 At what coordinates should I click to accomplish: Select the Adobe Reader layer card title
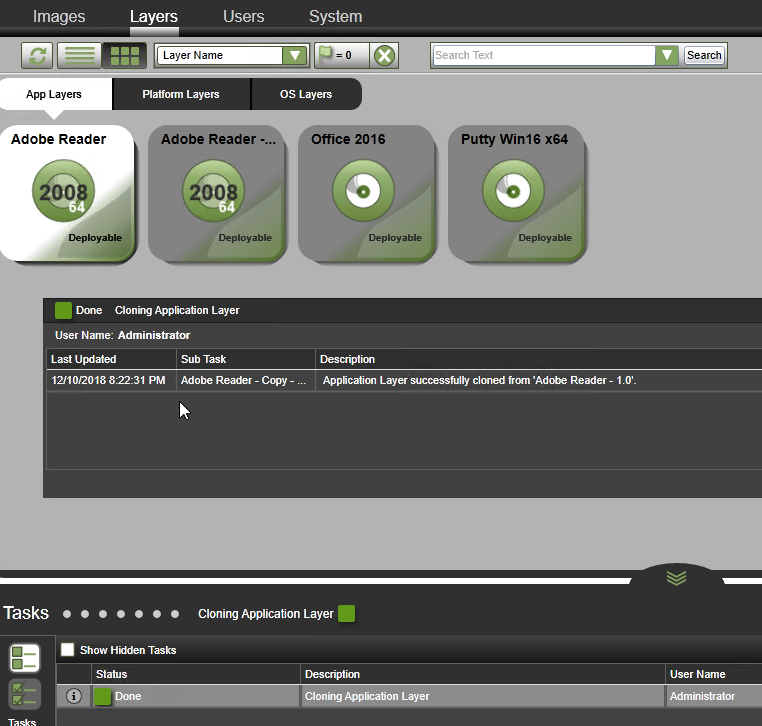click(x=58, y=139)
